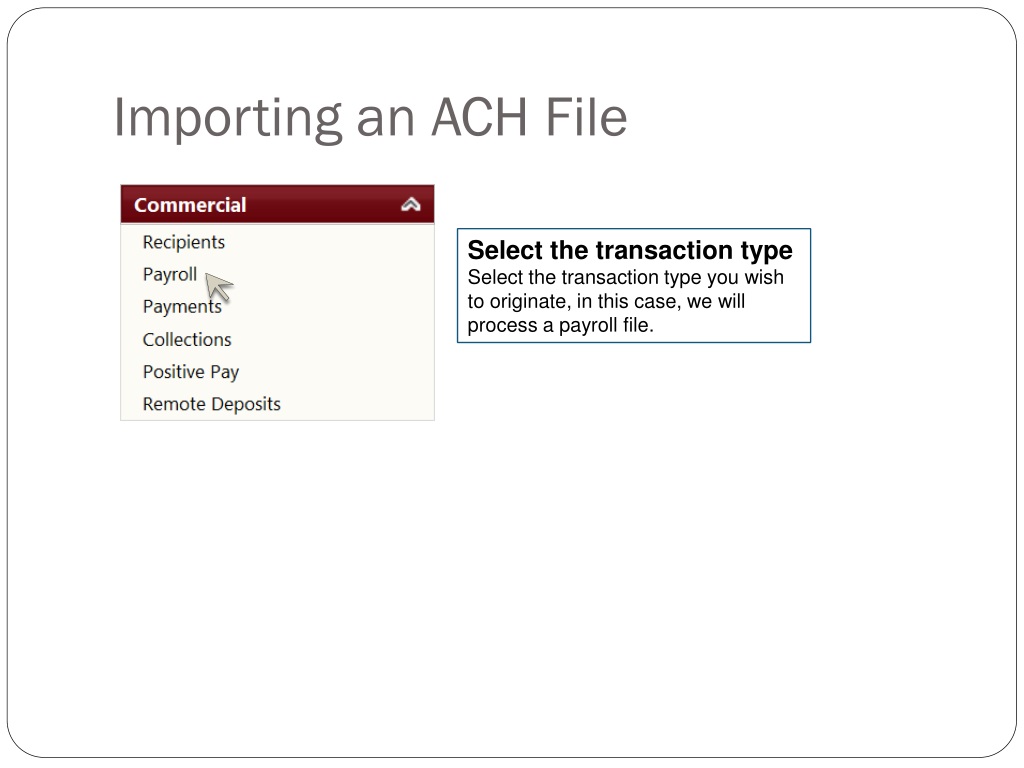
Task: Open the Collections menu entry
Action: tap(187, 340)
